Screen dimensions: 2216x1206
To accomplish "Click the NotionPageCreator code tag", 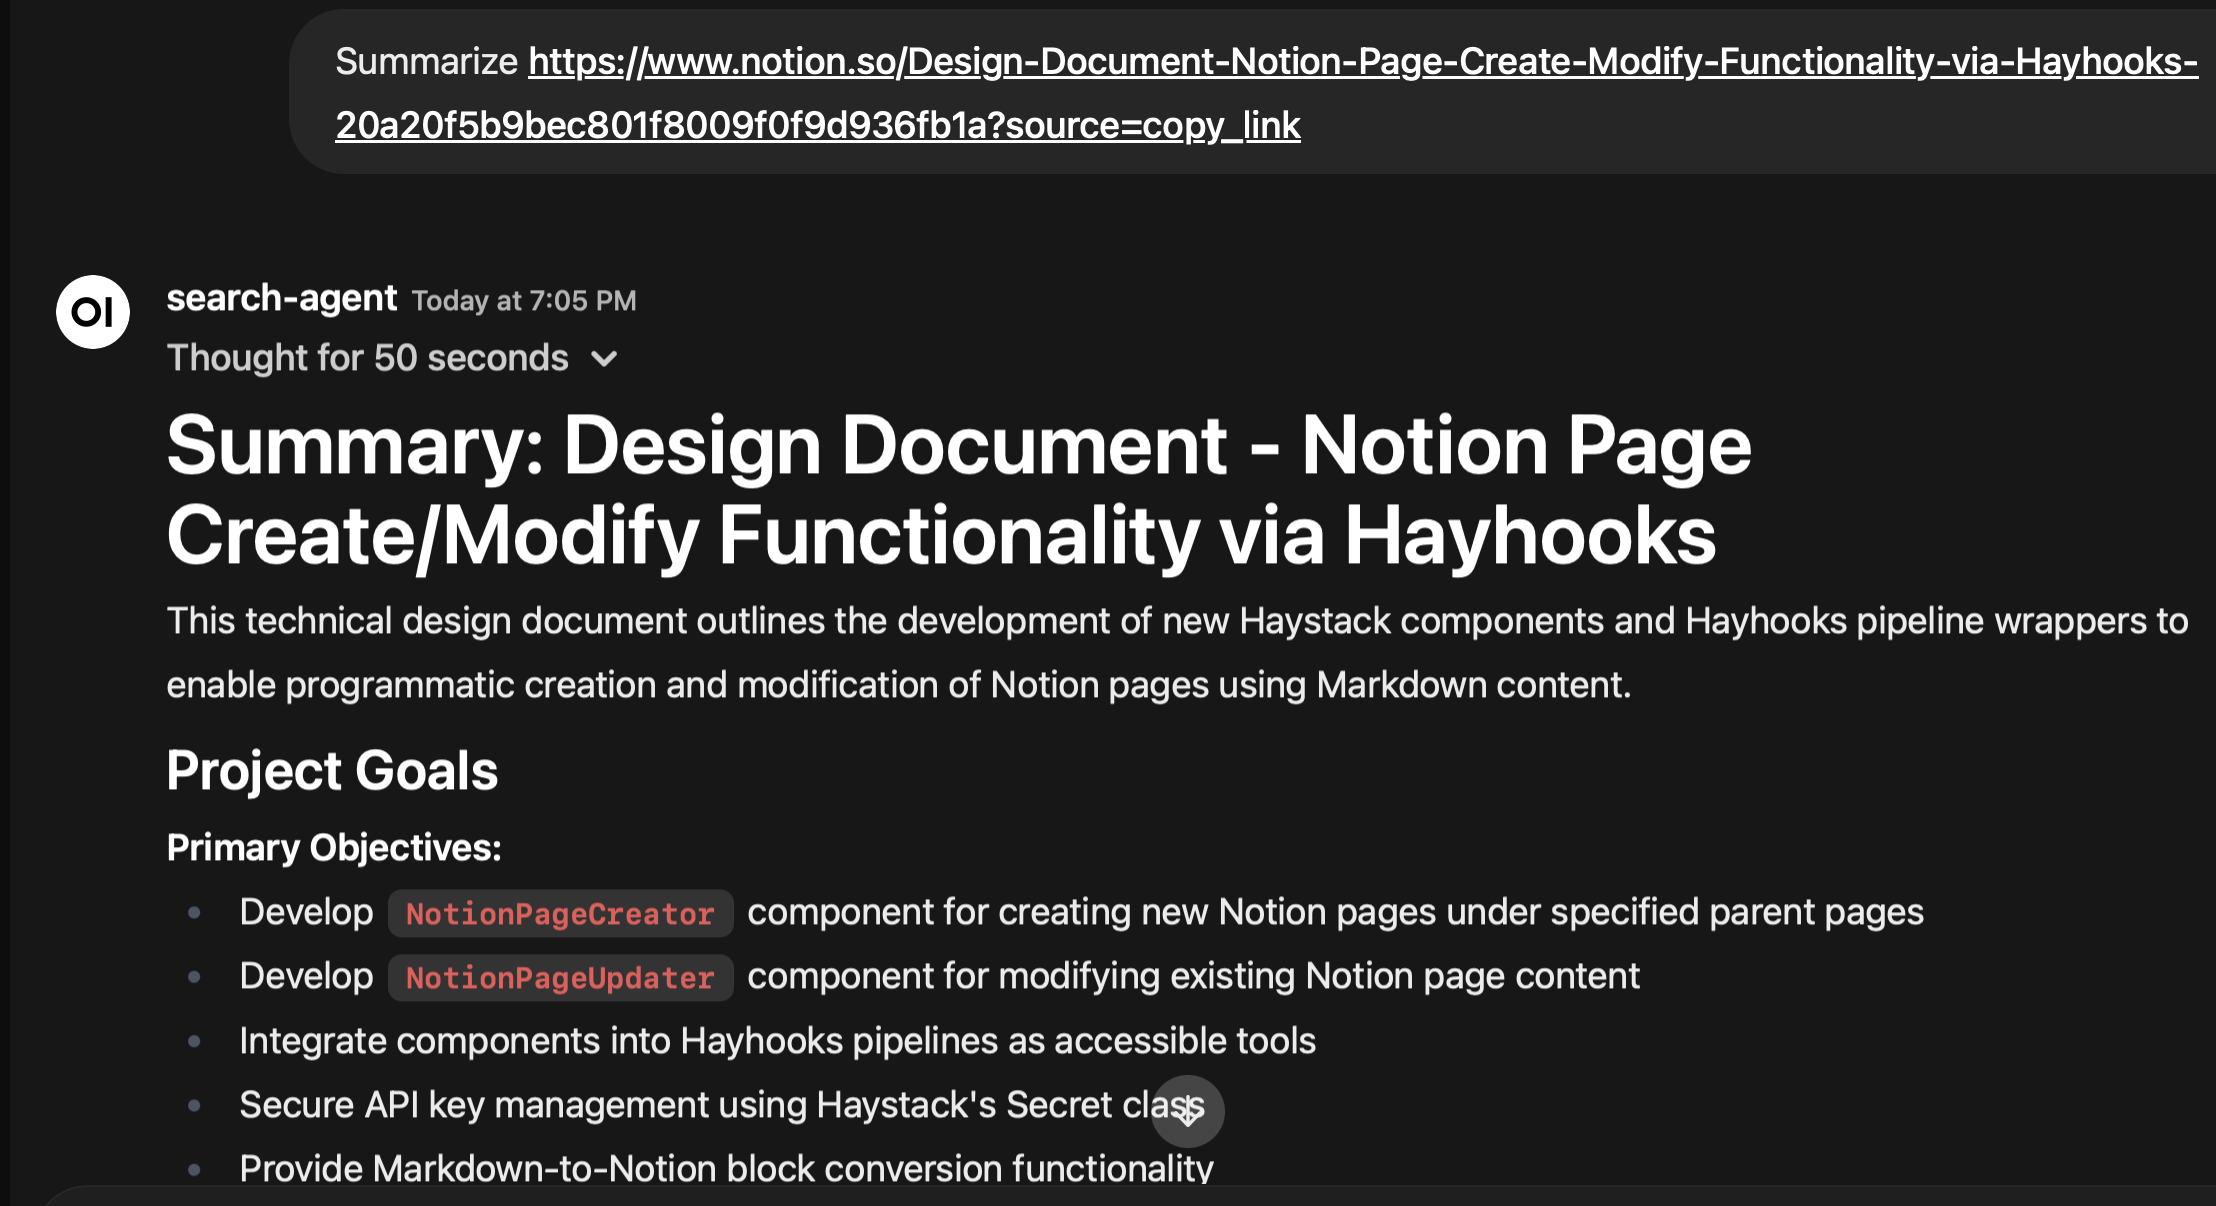I will tap(560, 914).
